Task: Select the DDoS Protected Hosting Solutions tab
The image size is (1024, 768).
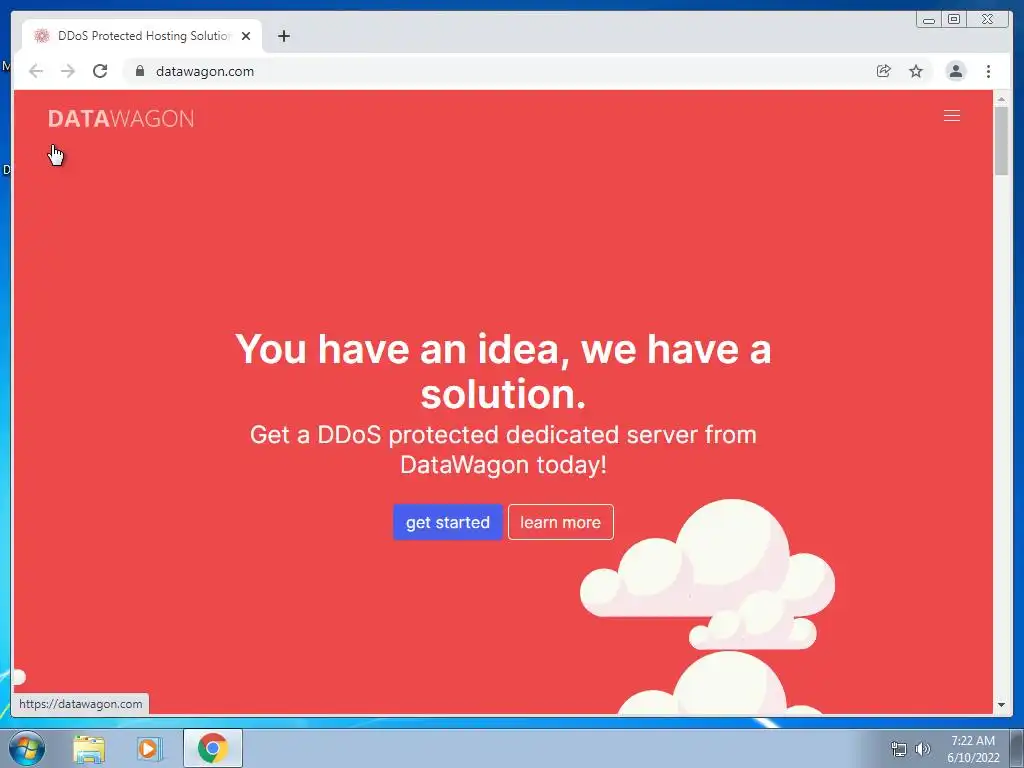Action: 142,36
